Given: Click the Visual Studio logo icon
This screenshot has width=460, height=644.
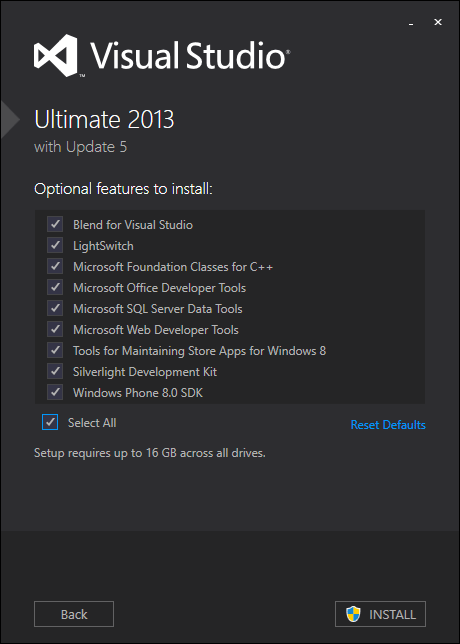Looking at the screenshot, I should (56, 55).
